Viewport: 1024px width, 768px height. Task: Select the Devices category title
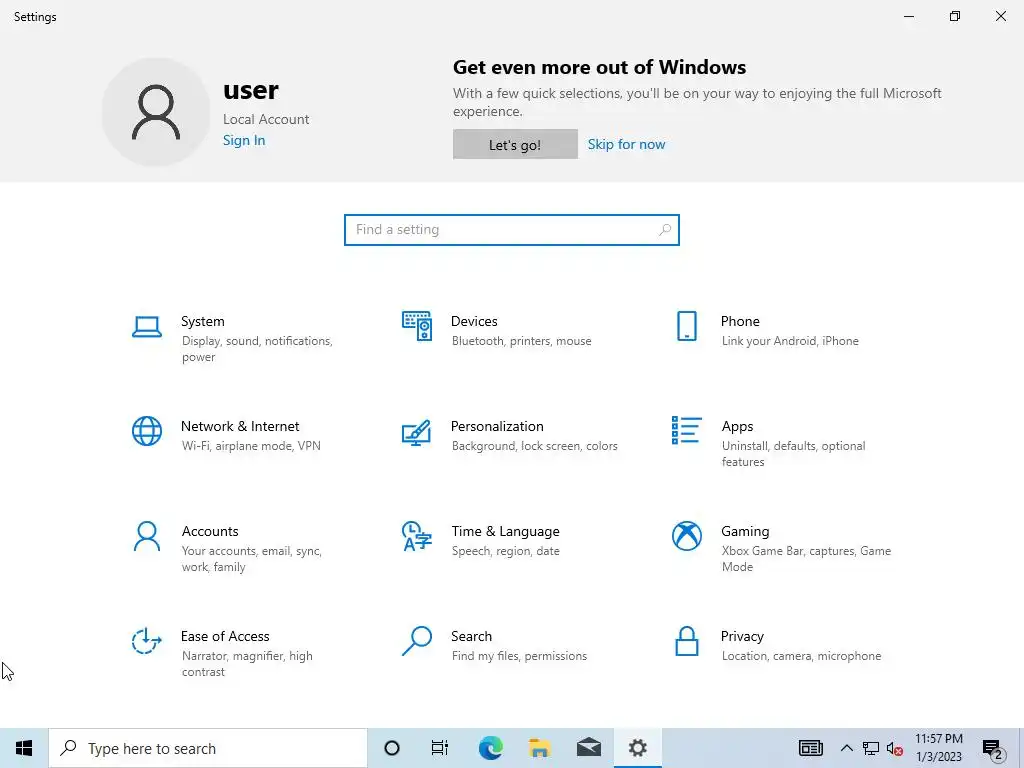pyautogui.click(x=473, y=321)
